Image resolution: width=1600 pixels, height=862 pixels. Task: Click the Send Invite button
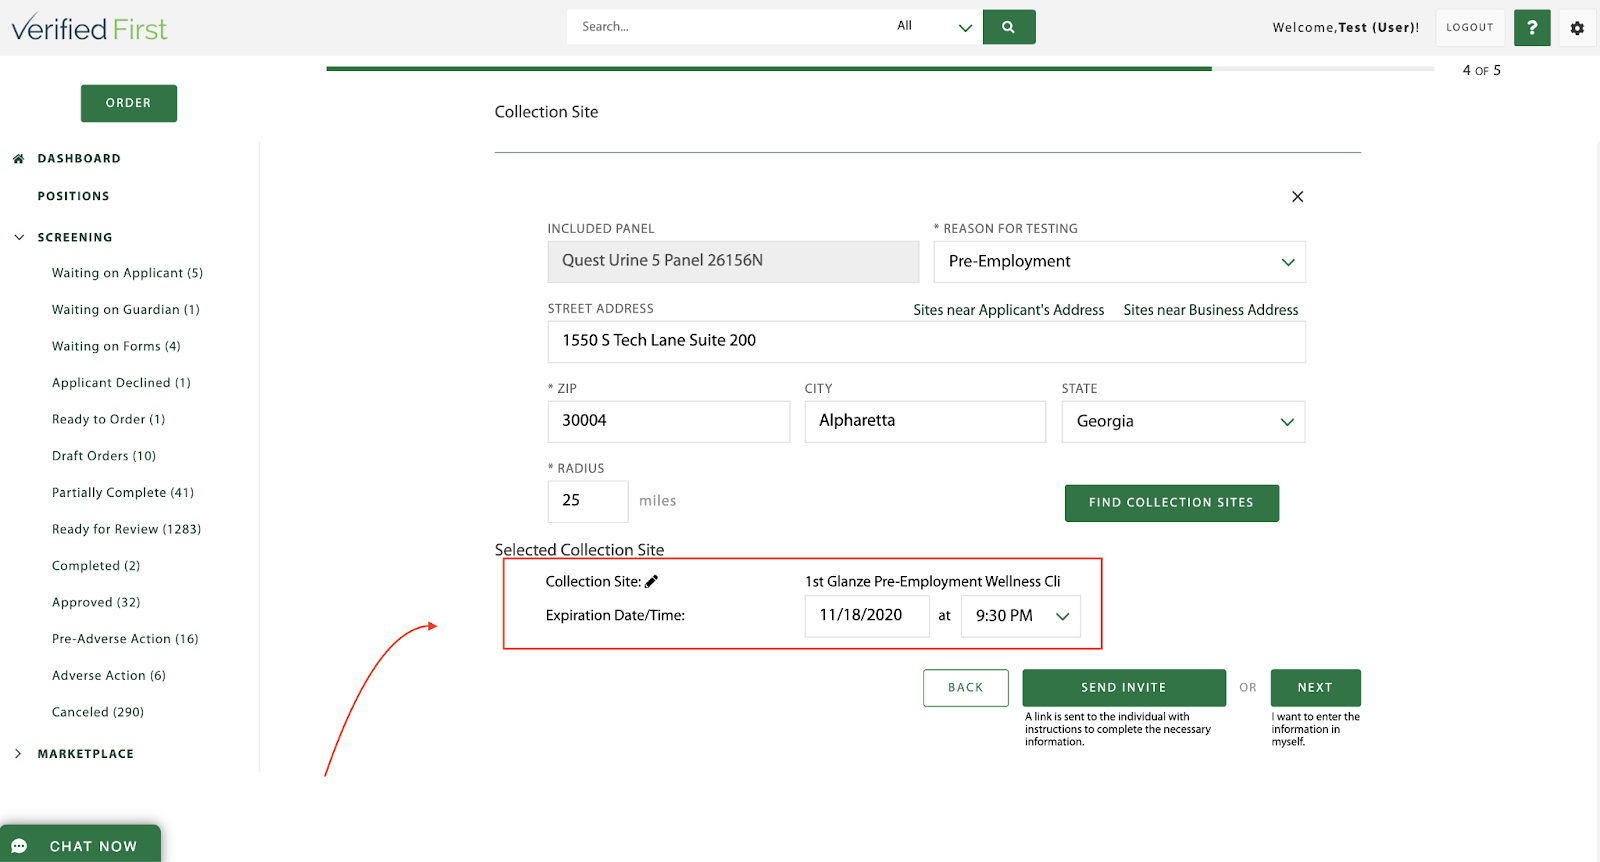(x=1123, y=688)
